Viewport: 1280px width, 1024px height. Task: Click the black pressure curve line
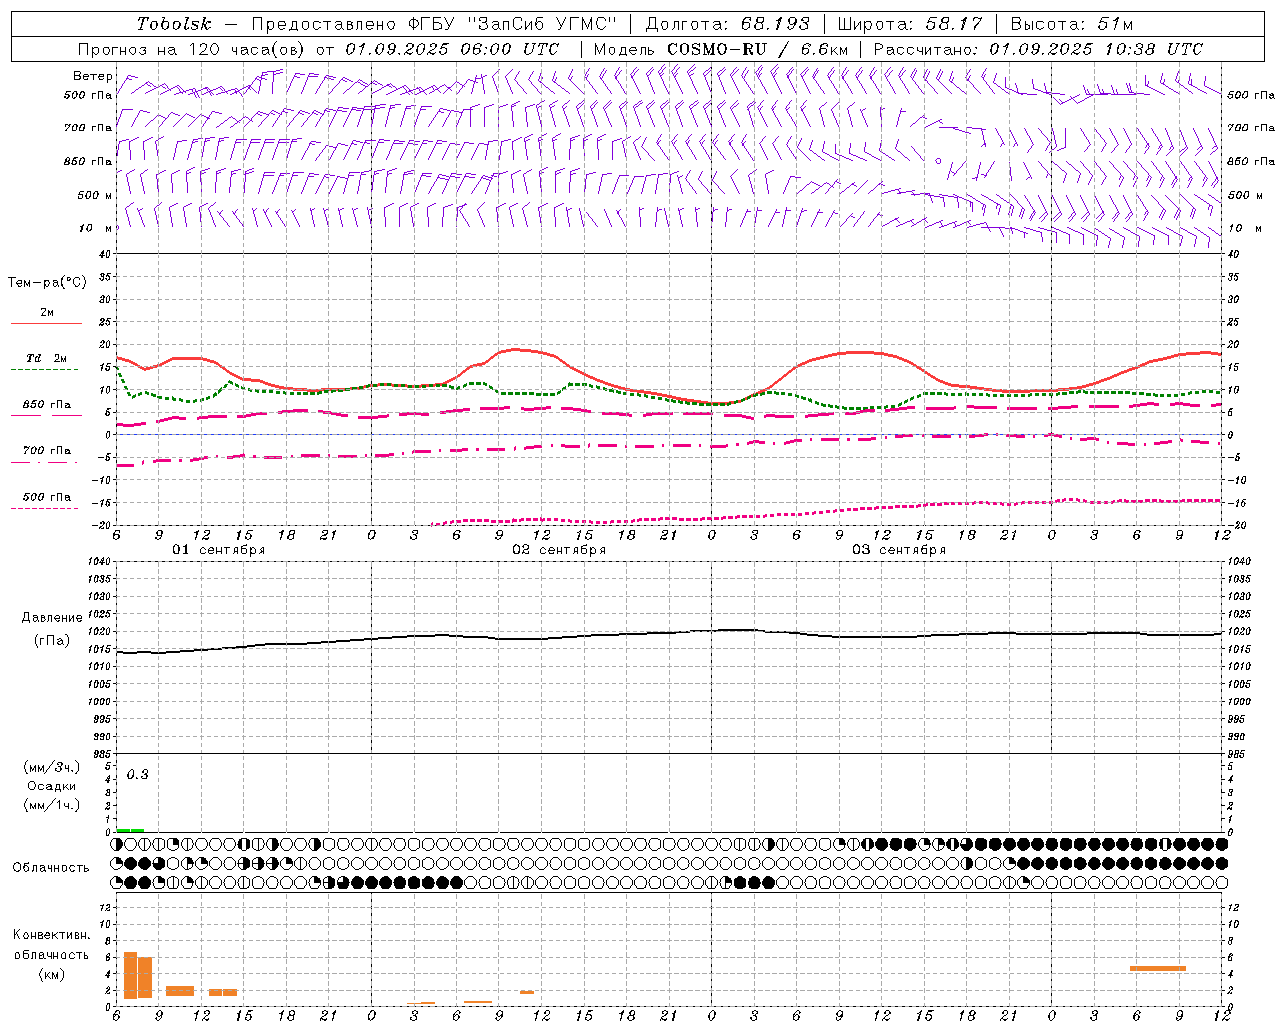tap(670, 634)
